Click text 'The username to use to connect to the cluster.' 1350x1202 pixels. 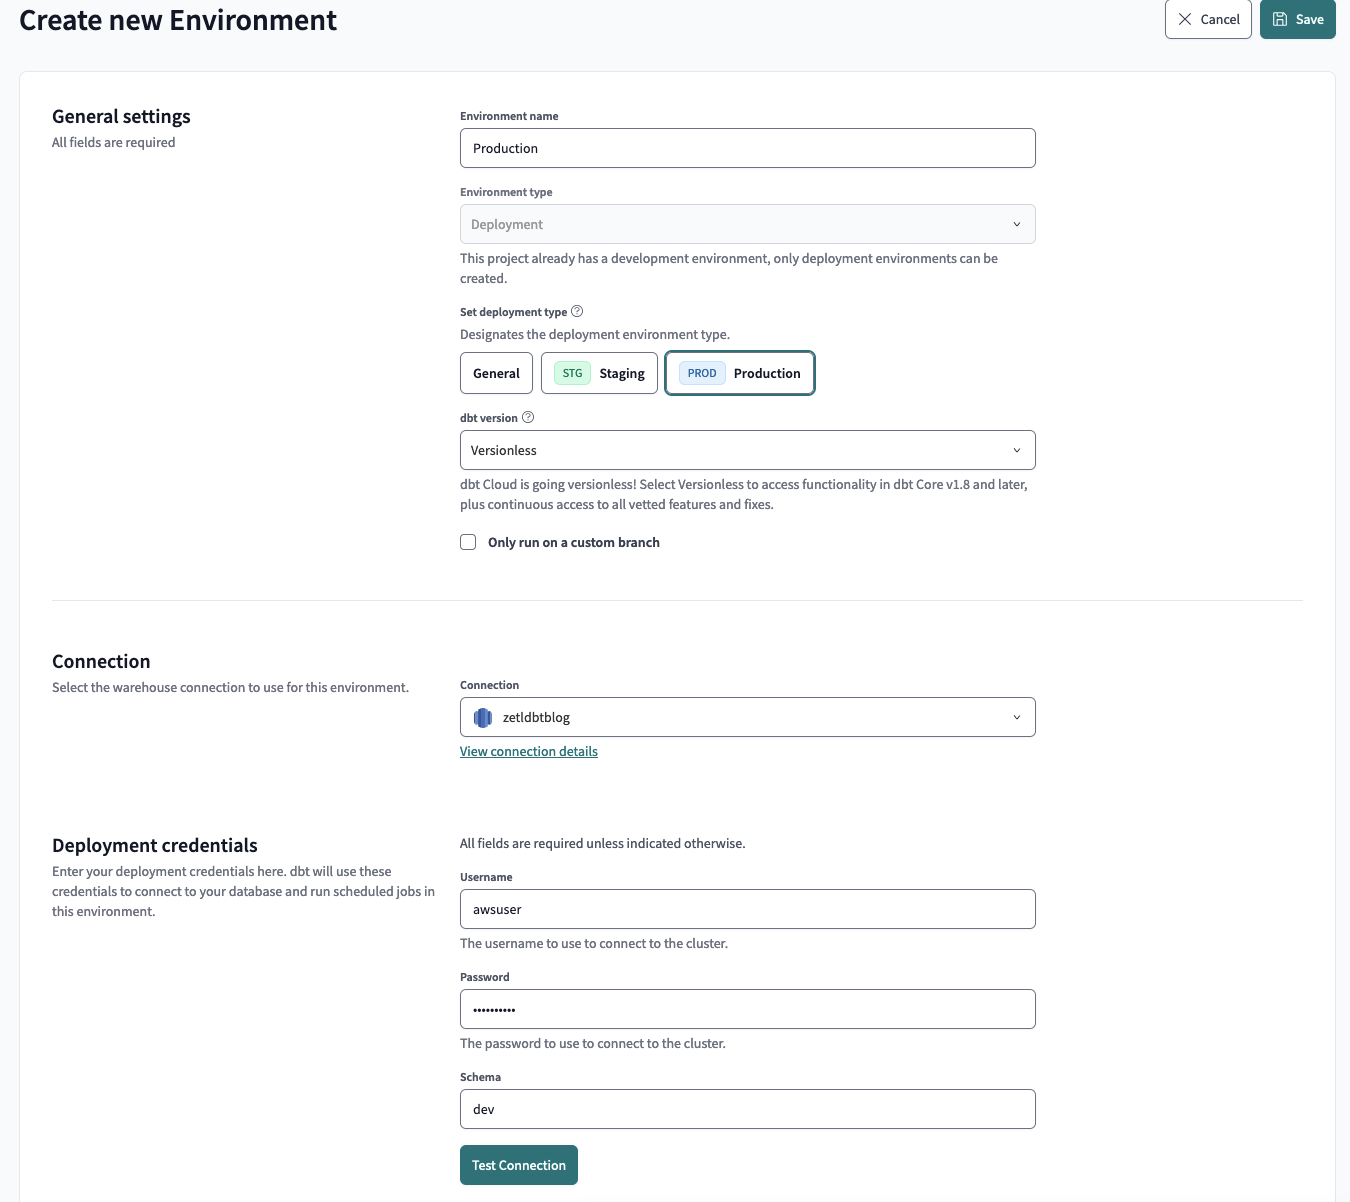click(594, 943)
